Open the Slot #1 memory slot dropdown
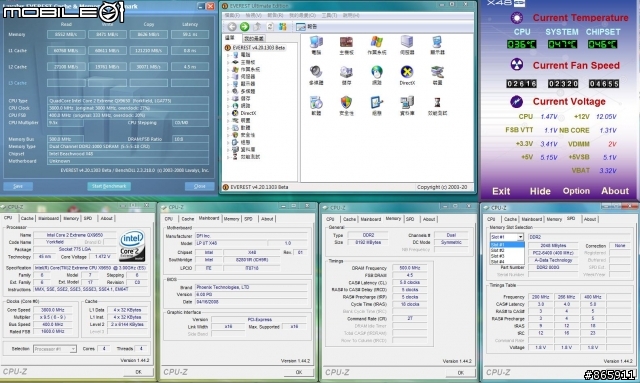The image size is (640, 383). coord(520,237)
